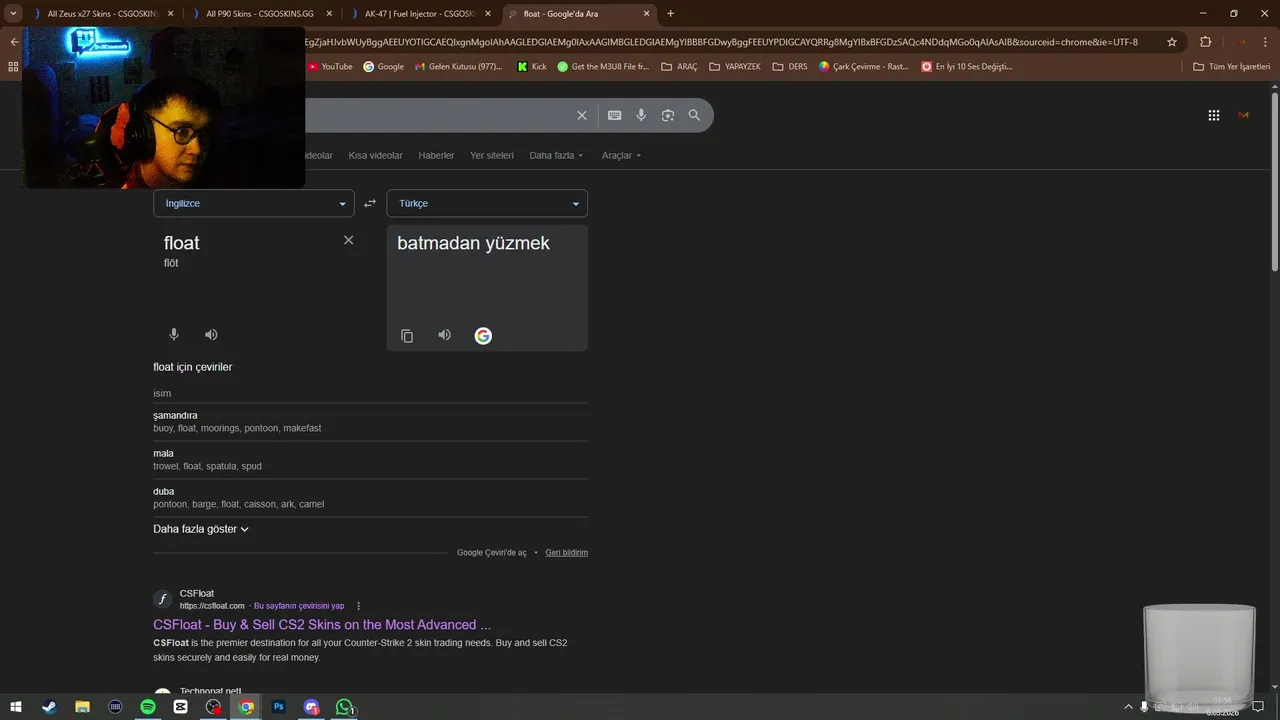
Task: Expand the 'Araçlar' tools menu
Action: click(x=621, y=156)
